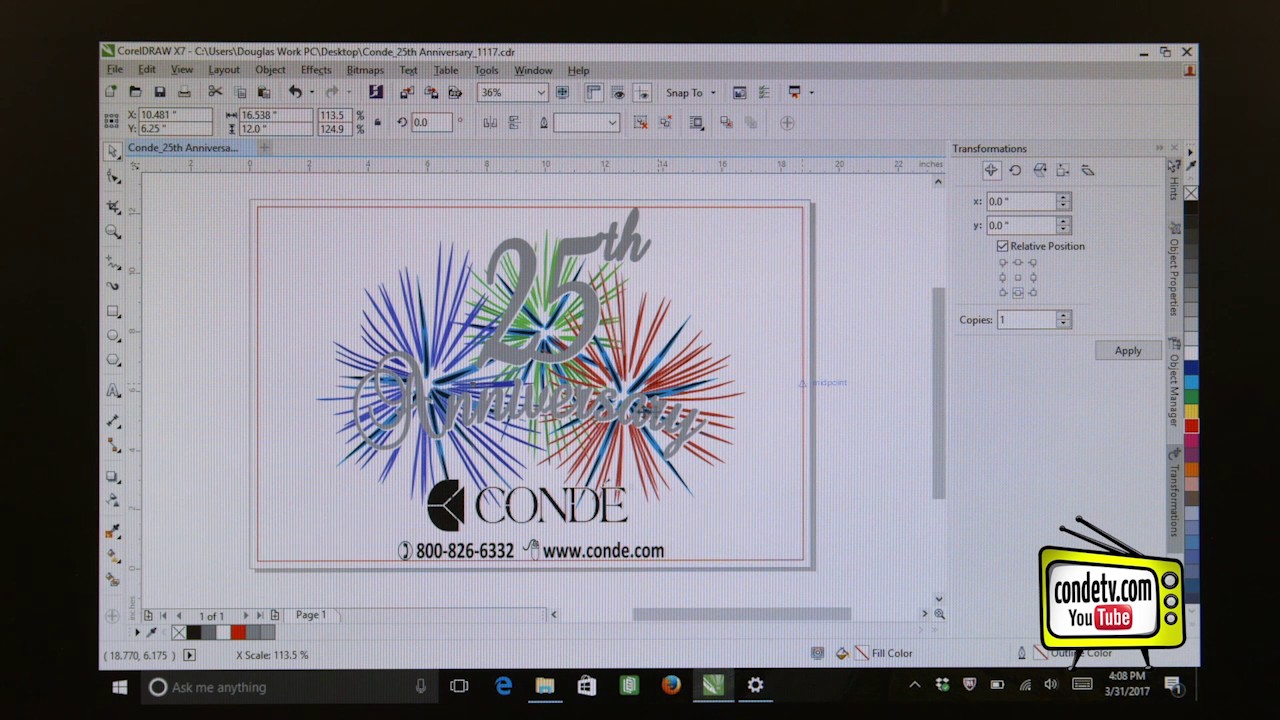This screenshot has height=720, width=1280.
Task: Click Mirror horizontally icon in property bar
Action: 490,122
